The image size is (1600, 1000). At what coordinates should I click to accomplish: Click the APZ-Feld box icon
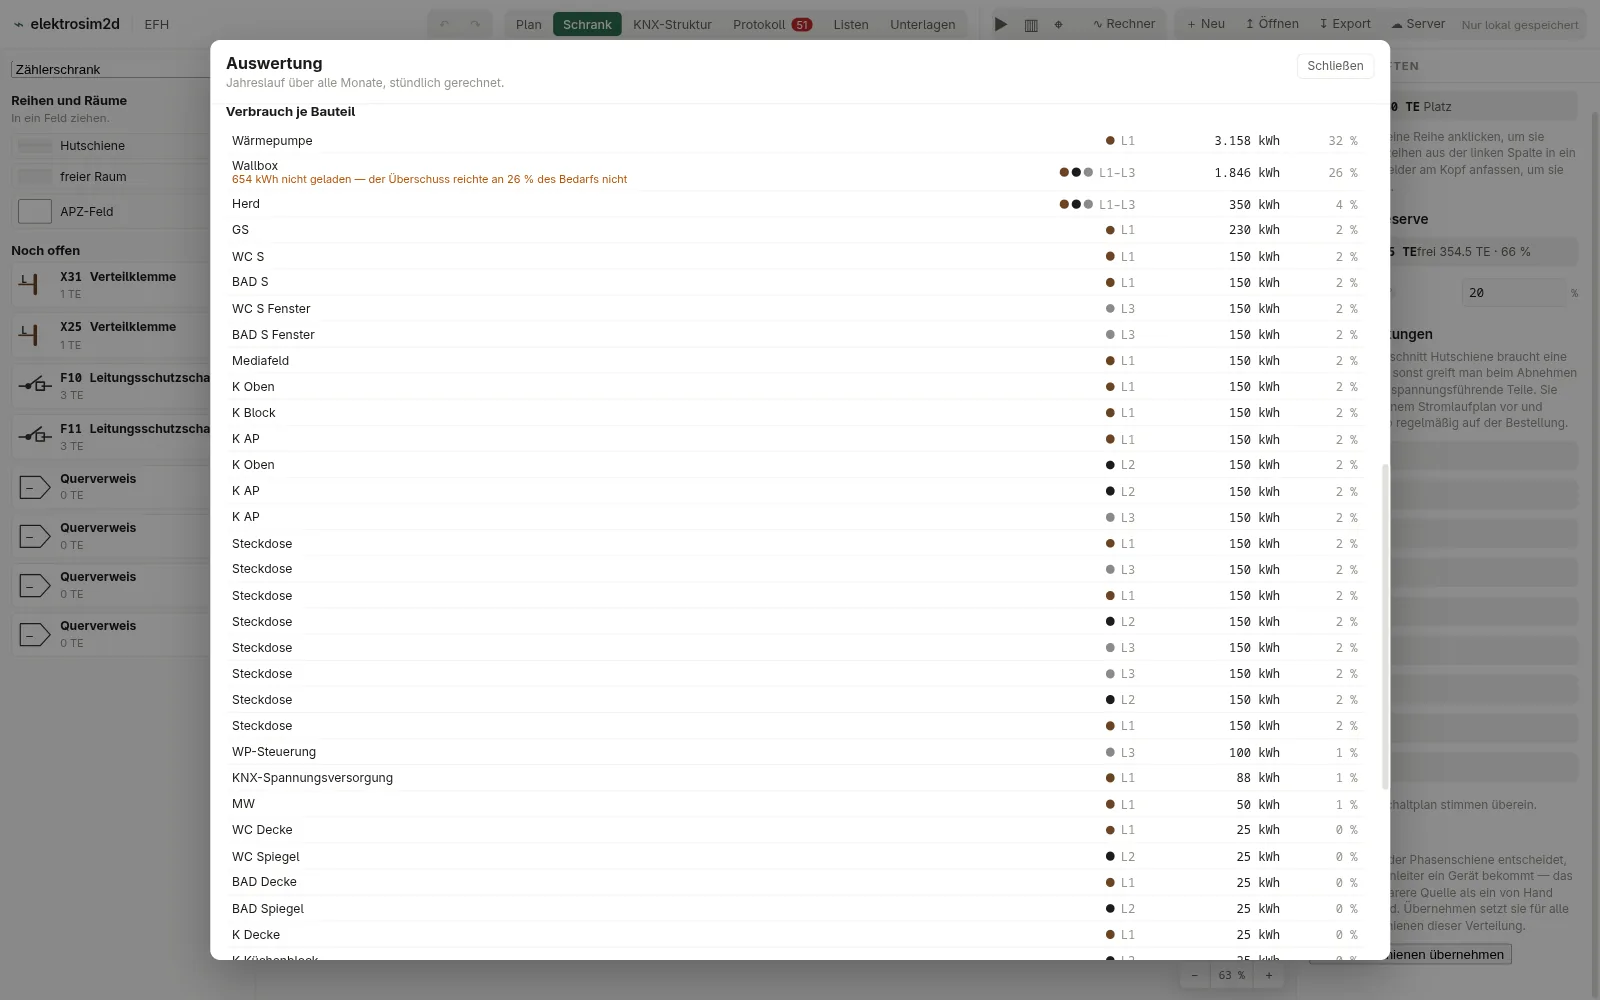click(x=35, y=211)
